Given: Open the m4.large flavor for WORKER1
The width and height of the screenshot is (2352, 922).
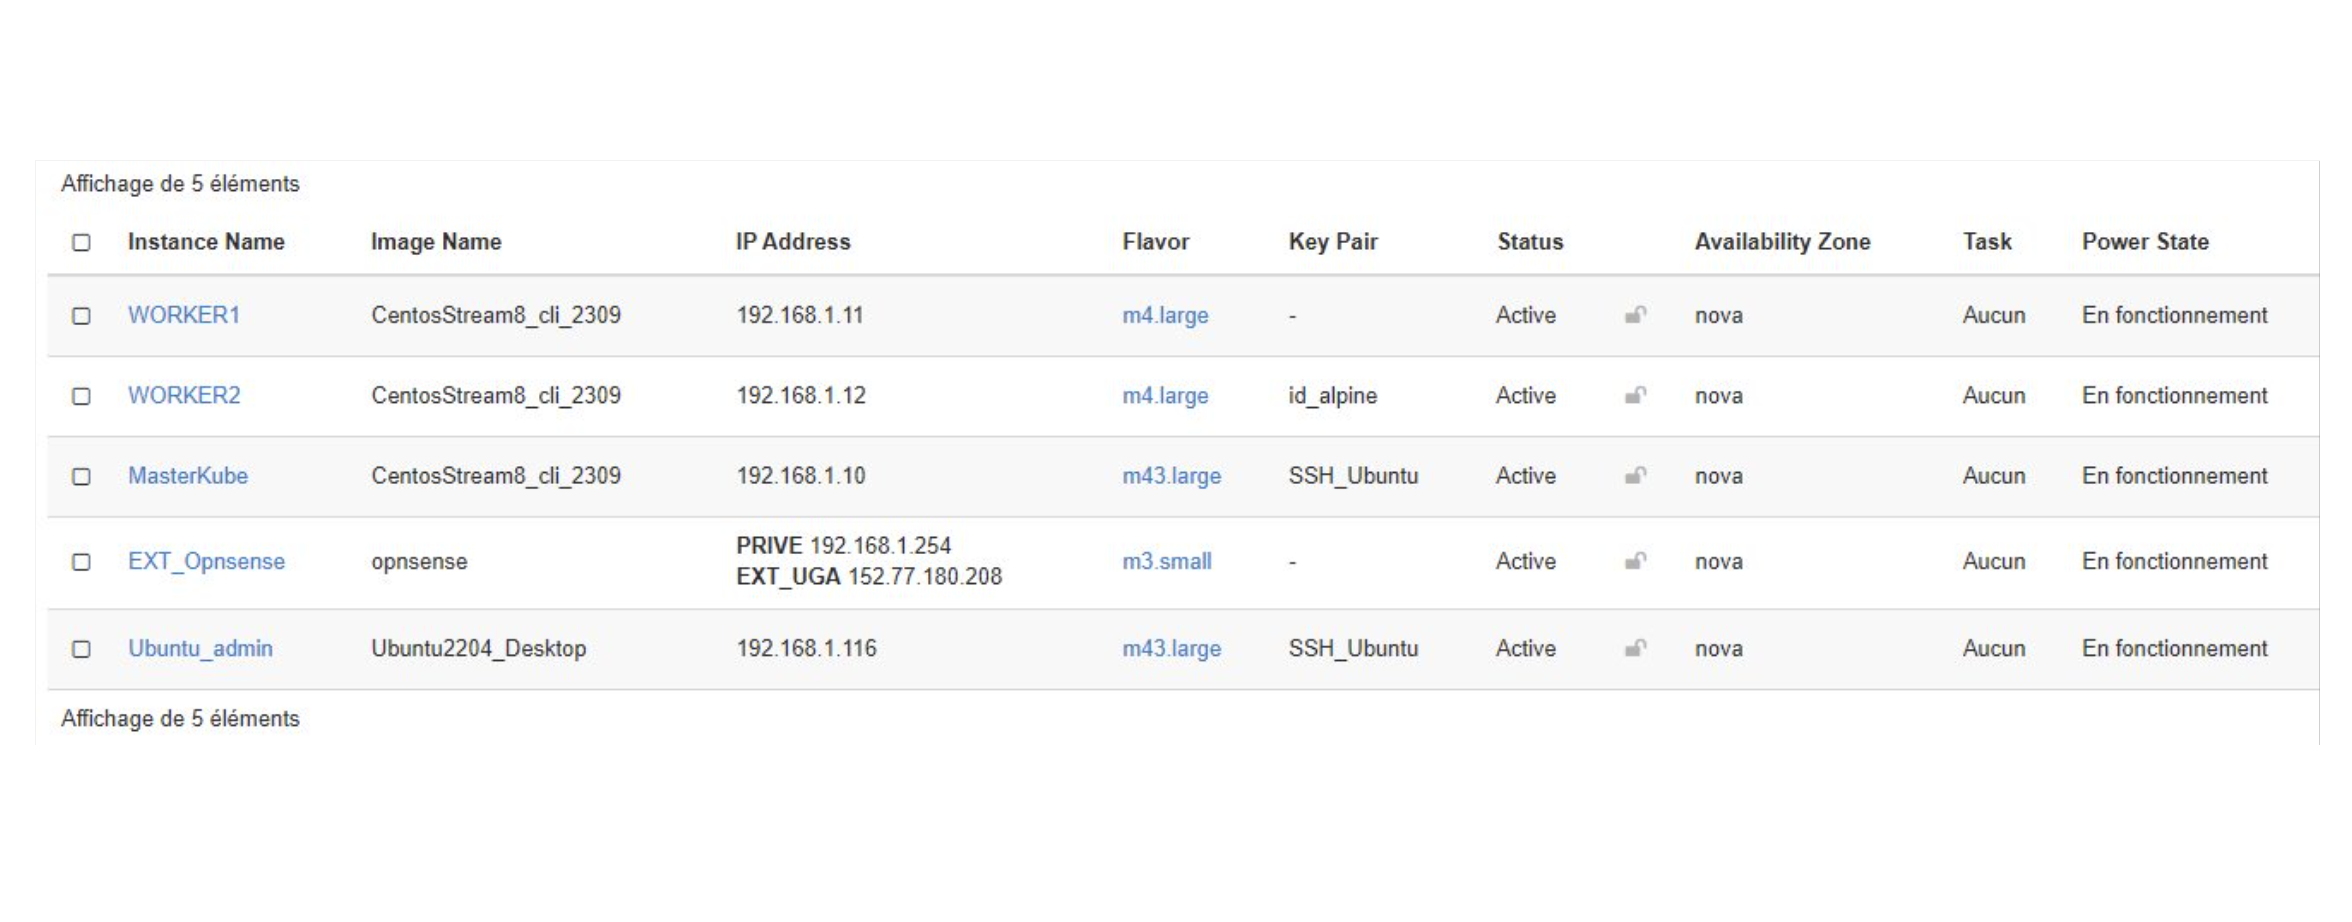Looking at the screenshot, I should click(1163, 315).
